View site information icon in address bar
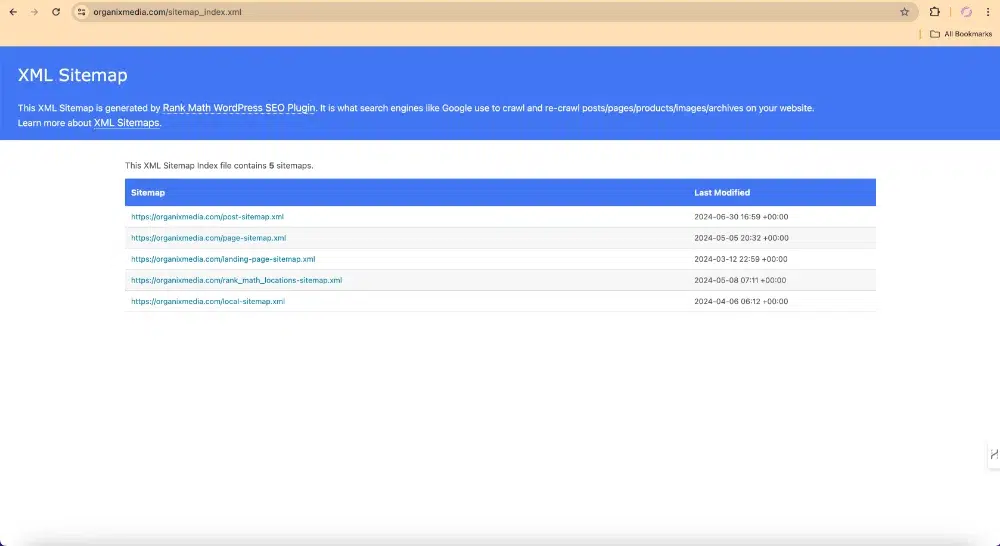 pyautogui.click(x=82, y=12)
